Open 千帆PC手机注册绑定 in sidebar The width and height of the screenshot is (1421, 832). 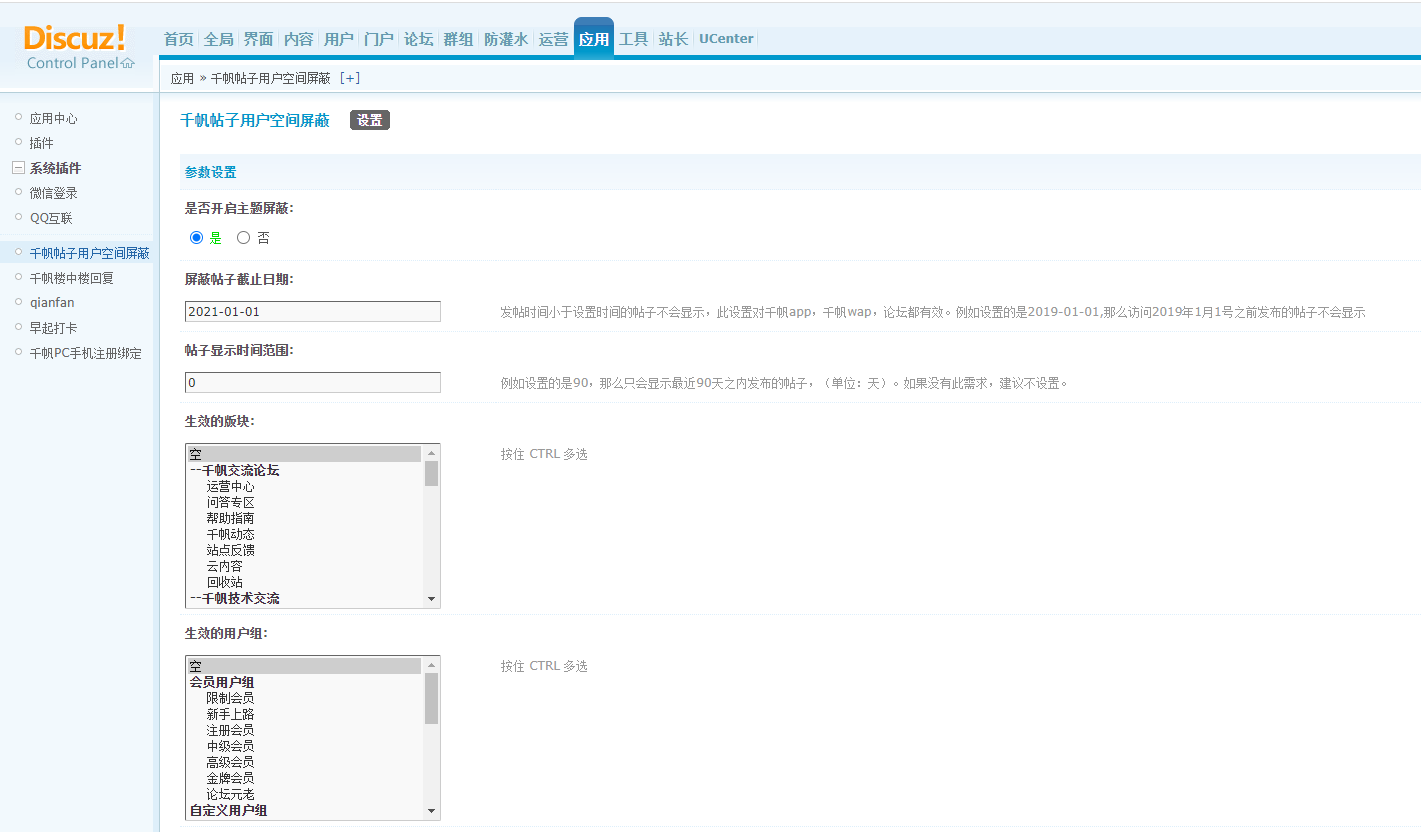pyautogui.click(x=85, y=353)
